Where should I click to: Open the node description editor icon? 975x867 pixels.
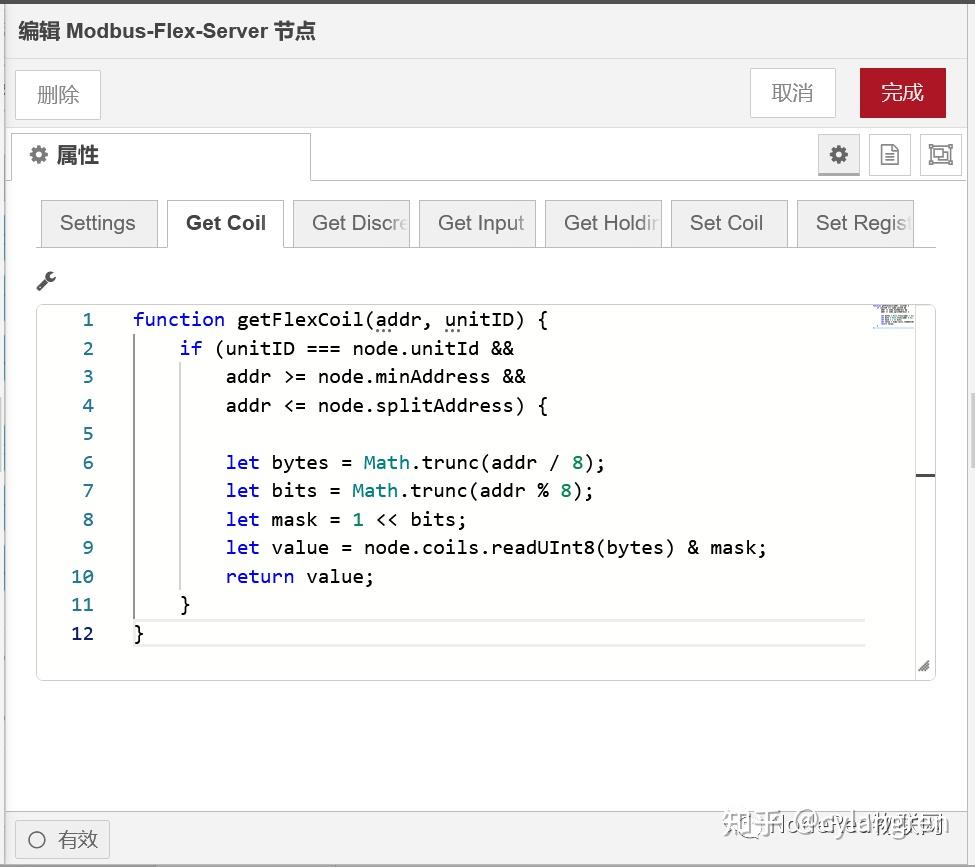tap(889, 155)
